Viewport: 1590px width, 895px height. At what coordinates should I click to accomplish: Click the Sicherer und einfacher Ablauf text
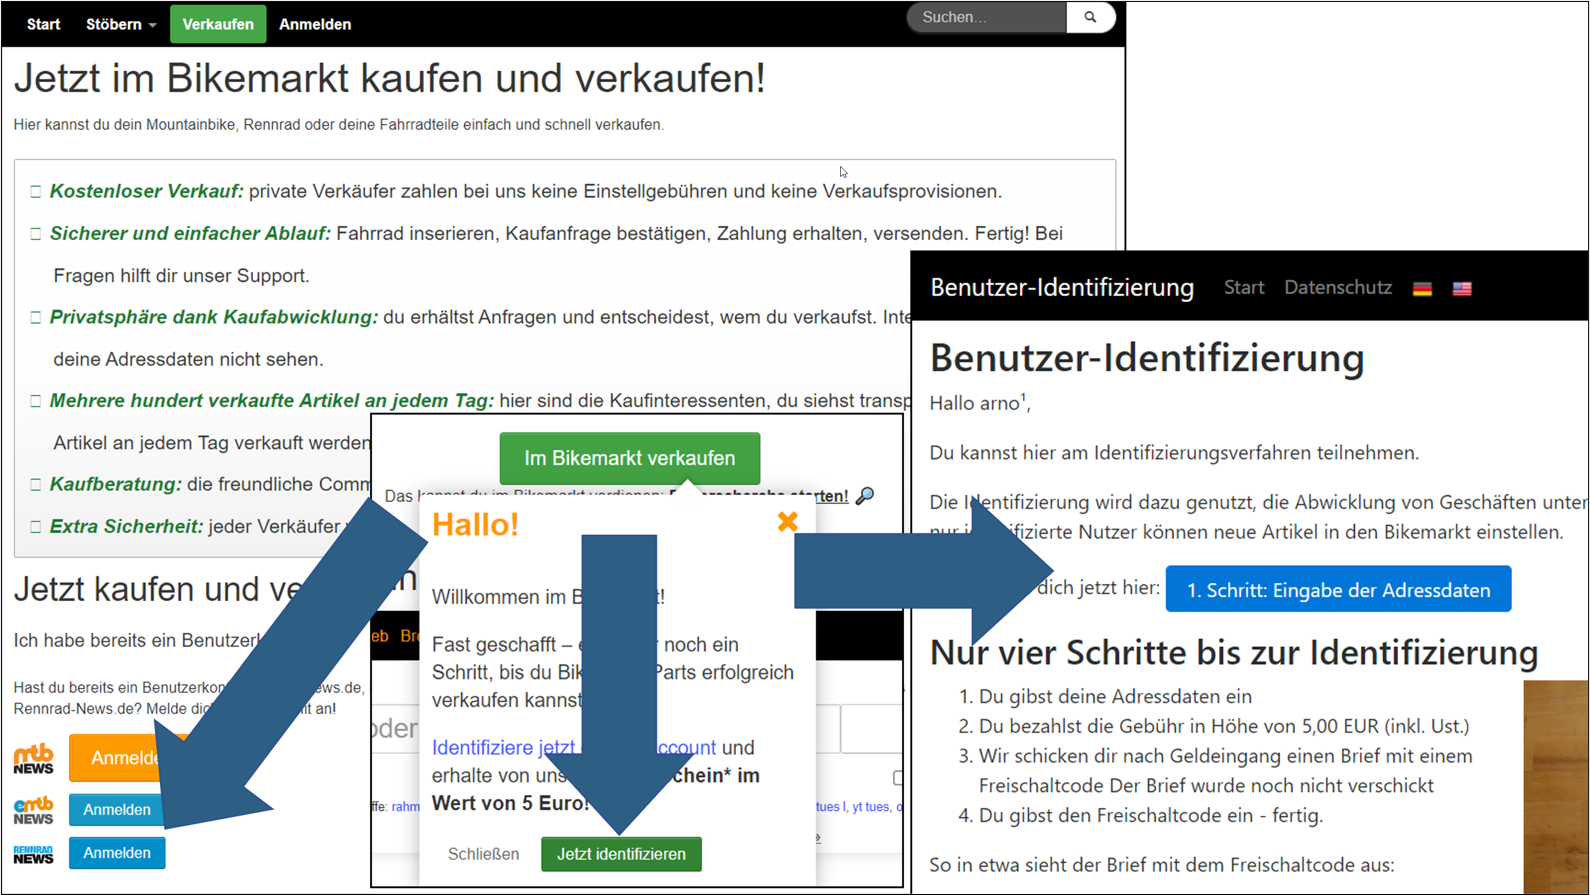[190, 233]
